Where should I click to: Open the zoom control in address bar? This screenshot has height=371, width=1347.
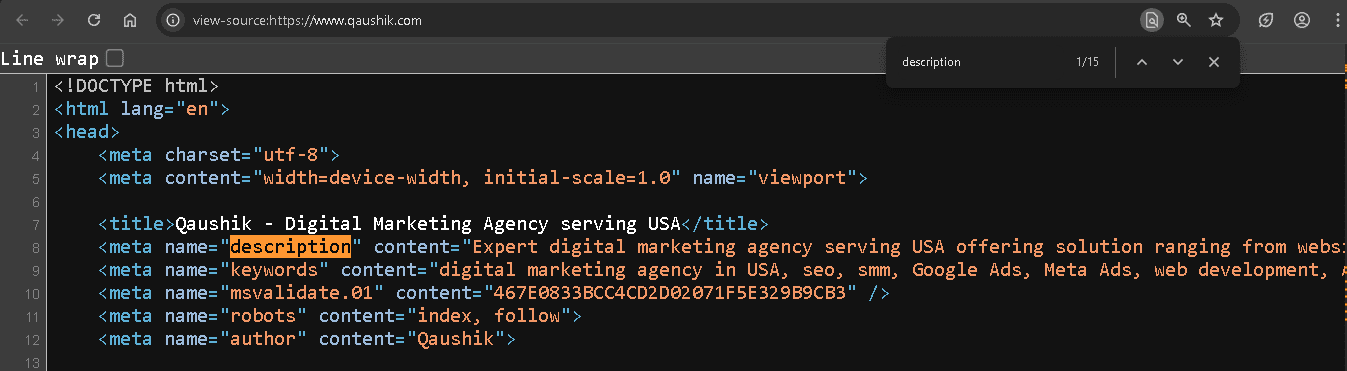tap(1184, 20)
